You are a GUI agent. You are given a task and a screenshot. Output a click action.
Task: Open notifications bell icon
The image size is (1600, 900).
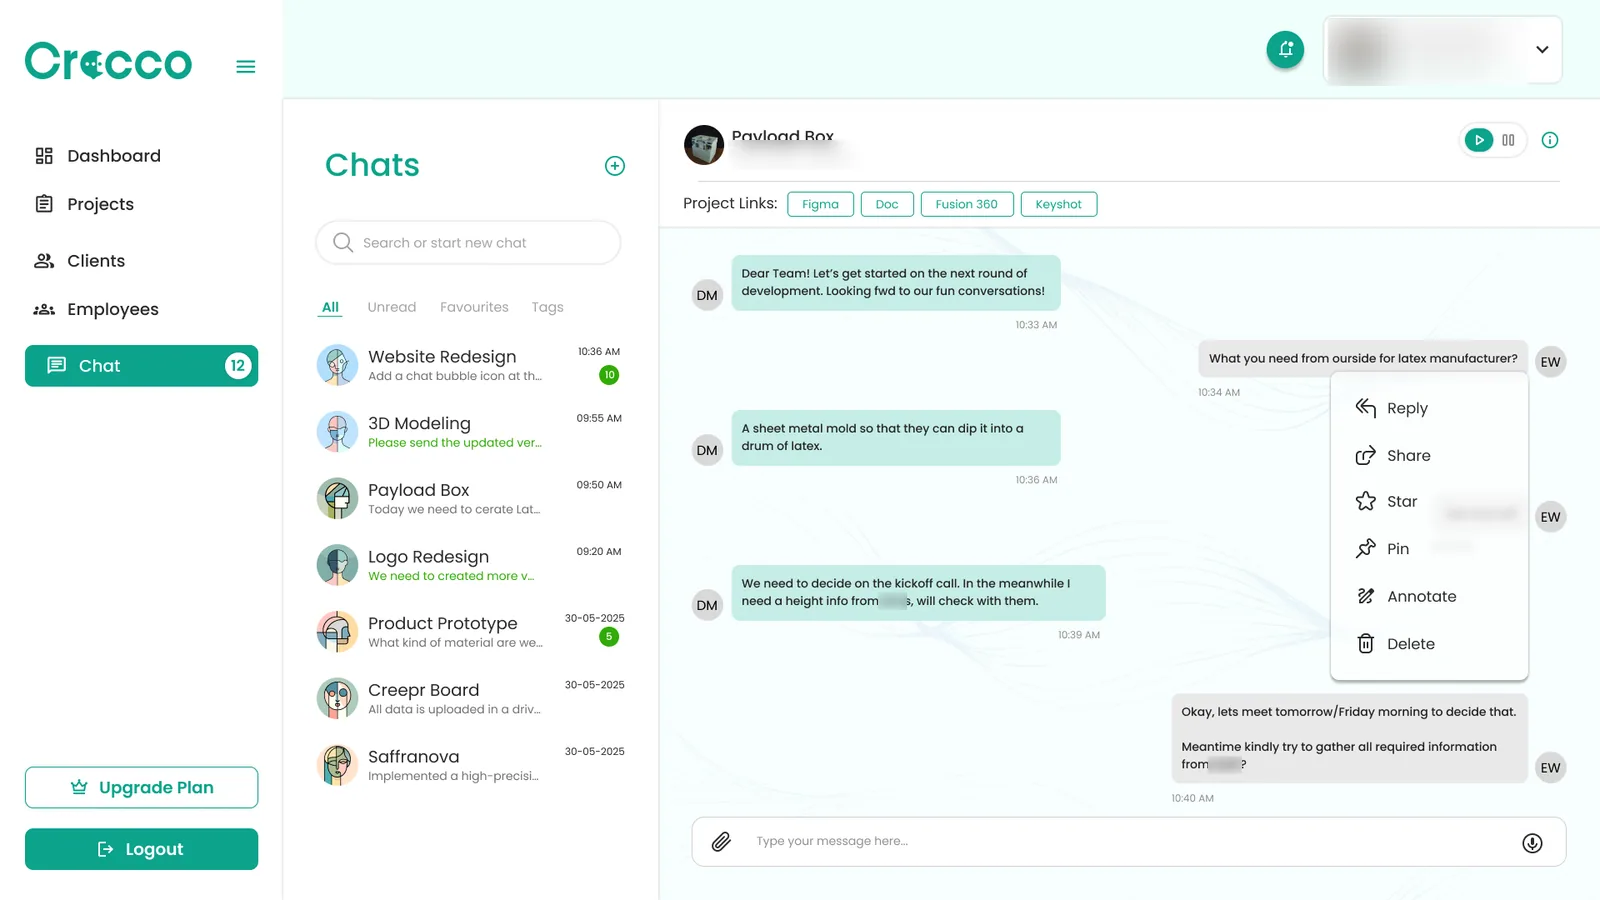(1285, 49)
